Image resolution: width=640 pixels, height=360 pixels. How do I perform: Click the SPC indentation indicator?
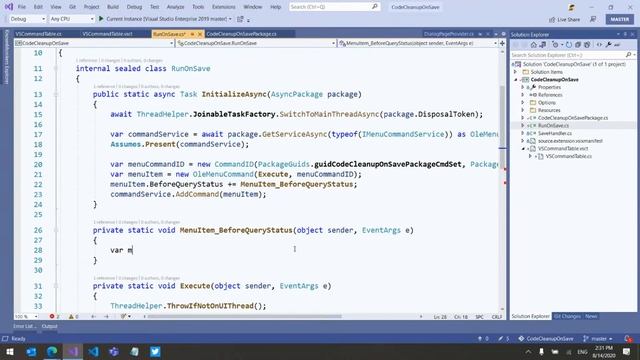[x=480, y=317]
